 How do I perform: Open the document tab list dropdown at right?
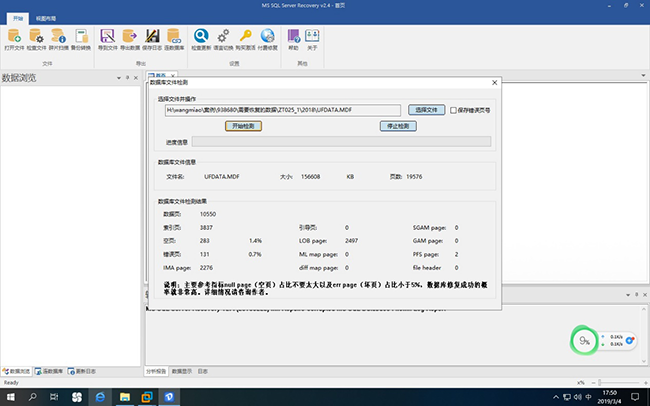click(643, 75)
